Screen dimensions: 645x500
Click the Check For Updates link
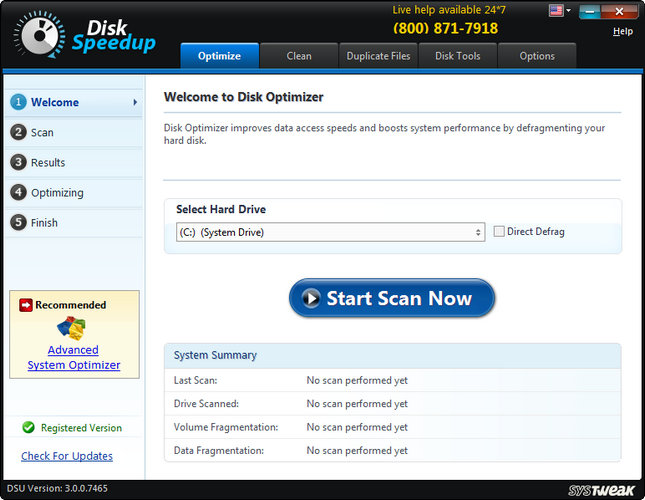tap(67, 456)
